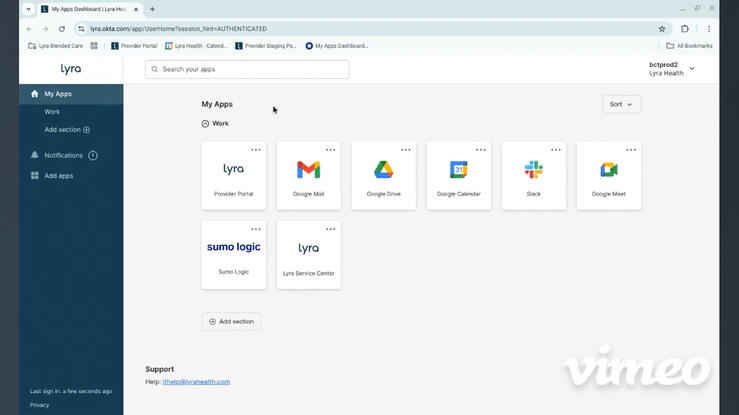Open options menu on Lyra Service Center tile
739x415 pixels.
(330, 229)
